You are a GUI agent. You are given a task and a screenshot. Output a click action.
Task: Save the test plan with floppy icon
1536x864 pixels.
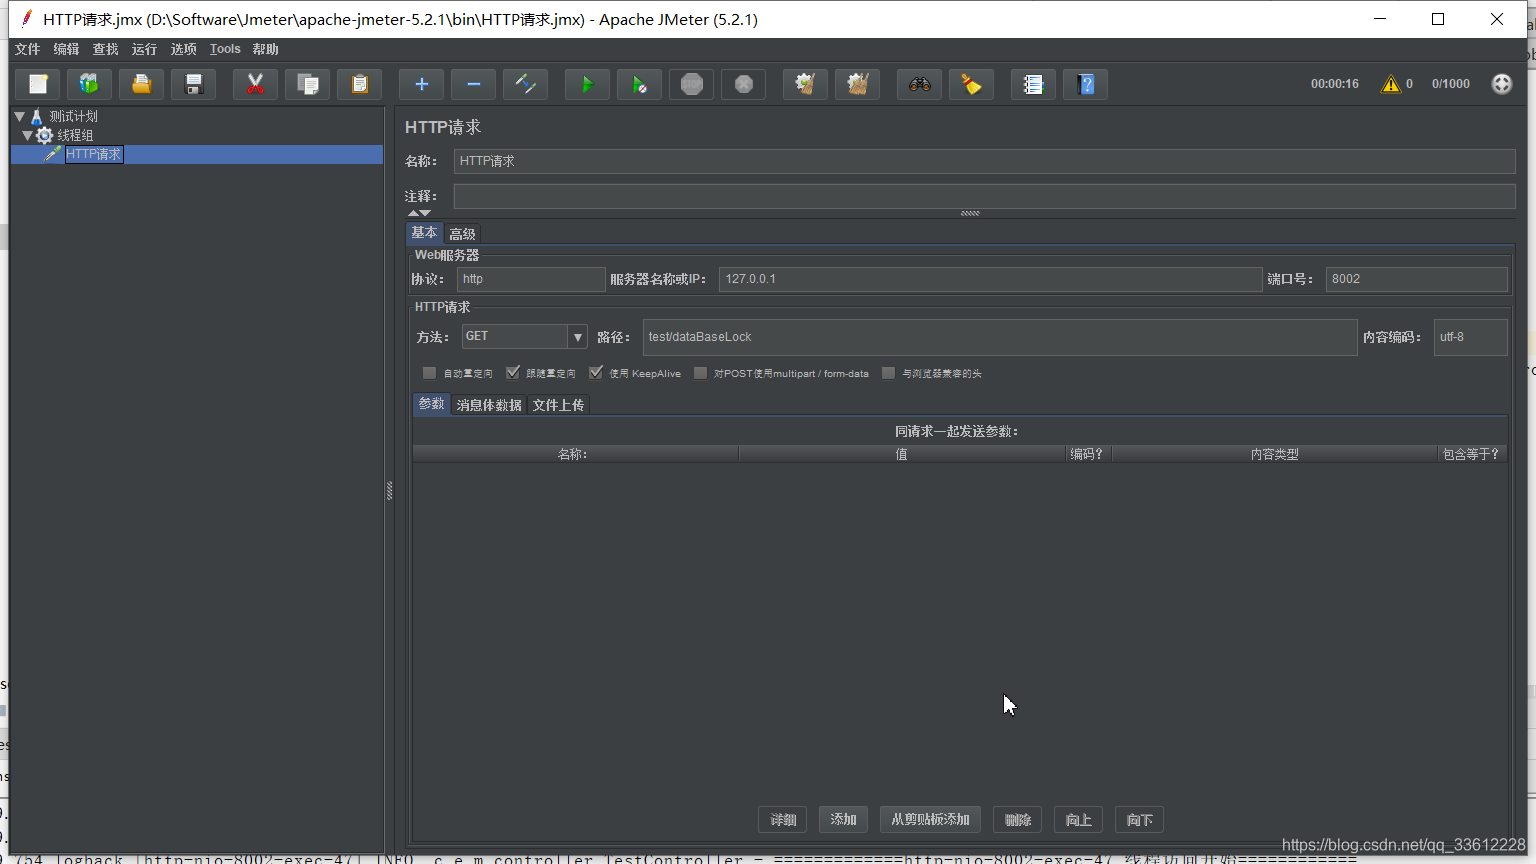click(193, 84)
